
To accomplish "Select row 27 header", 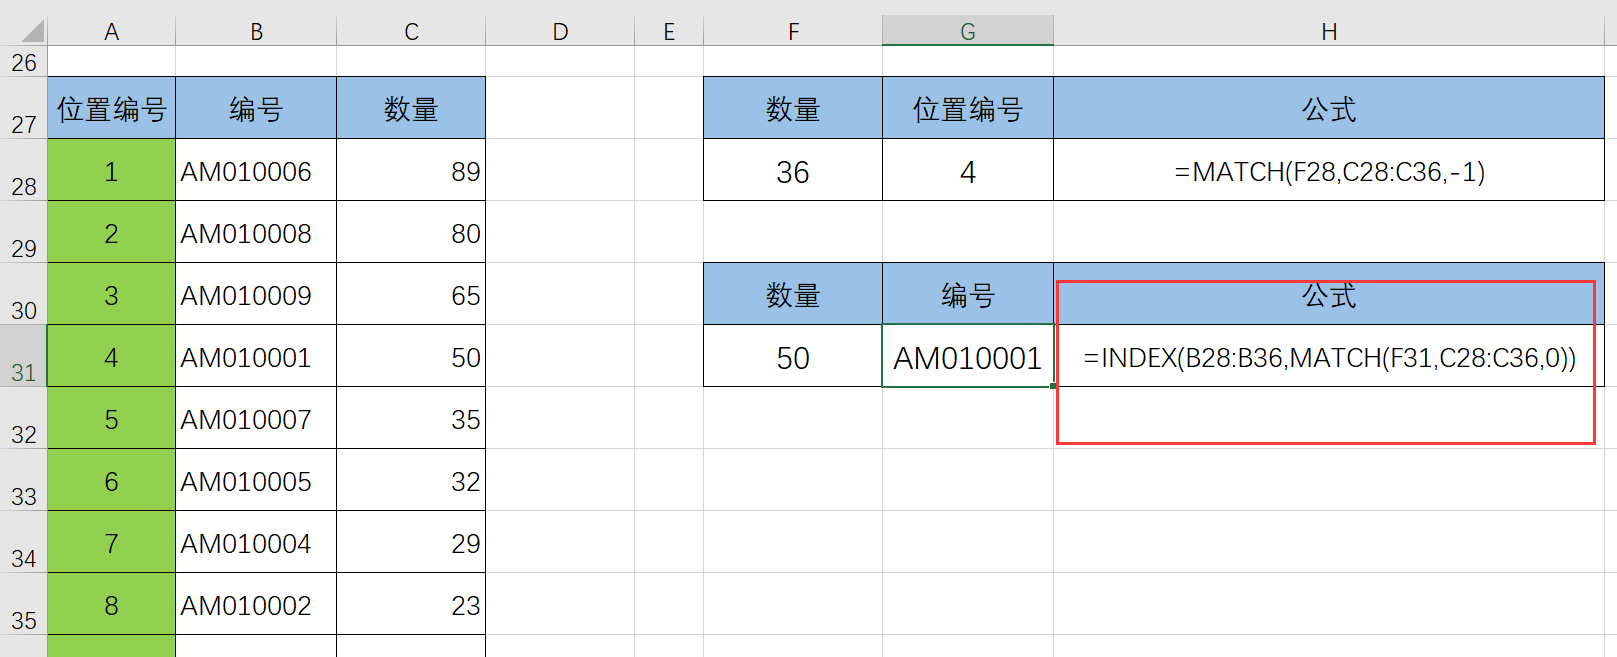I will (24, 108).
